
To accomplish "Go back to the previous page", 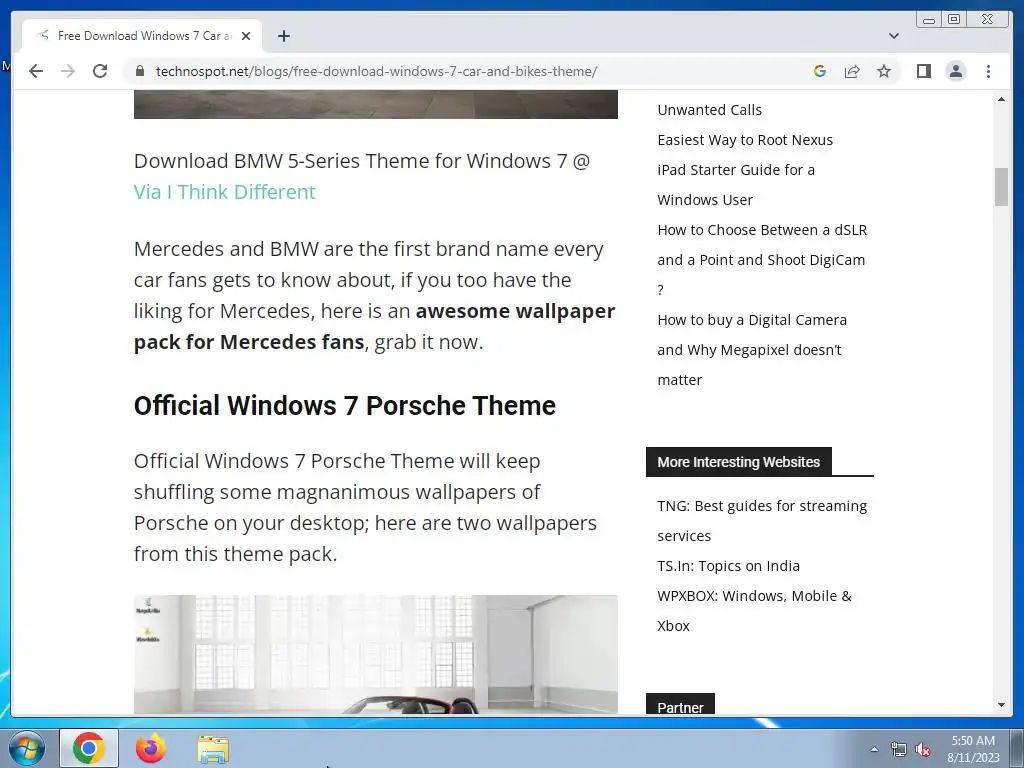I will pos(36,71).
